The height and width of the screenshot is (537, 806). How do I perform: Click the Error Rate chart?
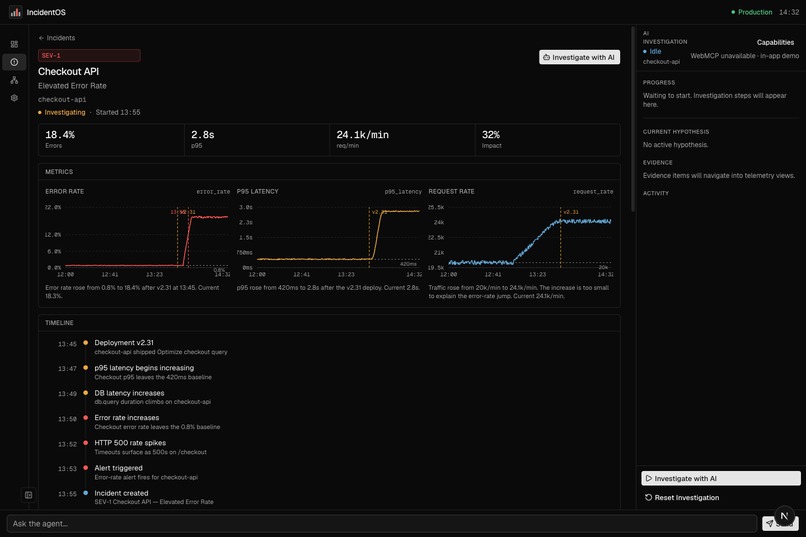click(x=137, y=242)
